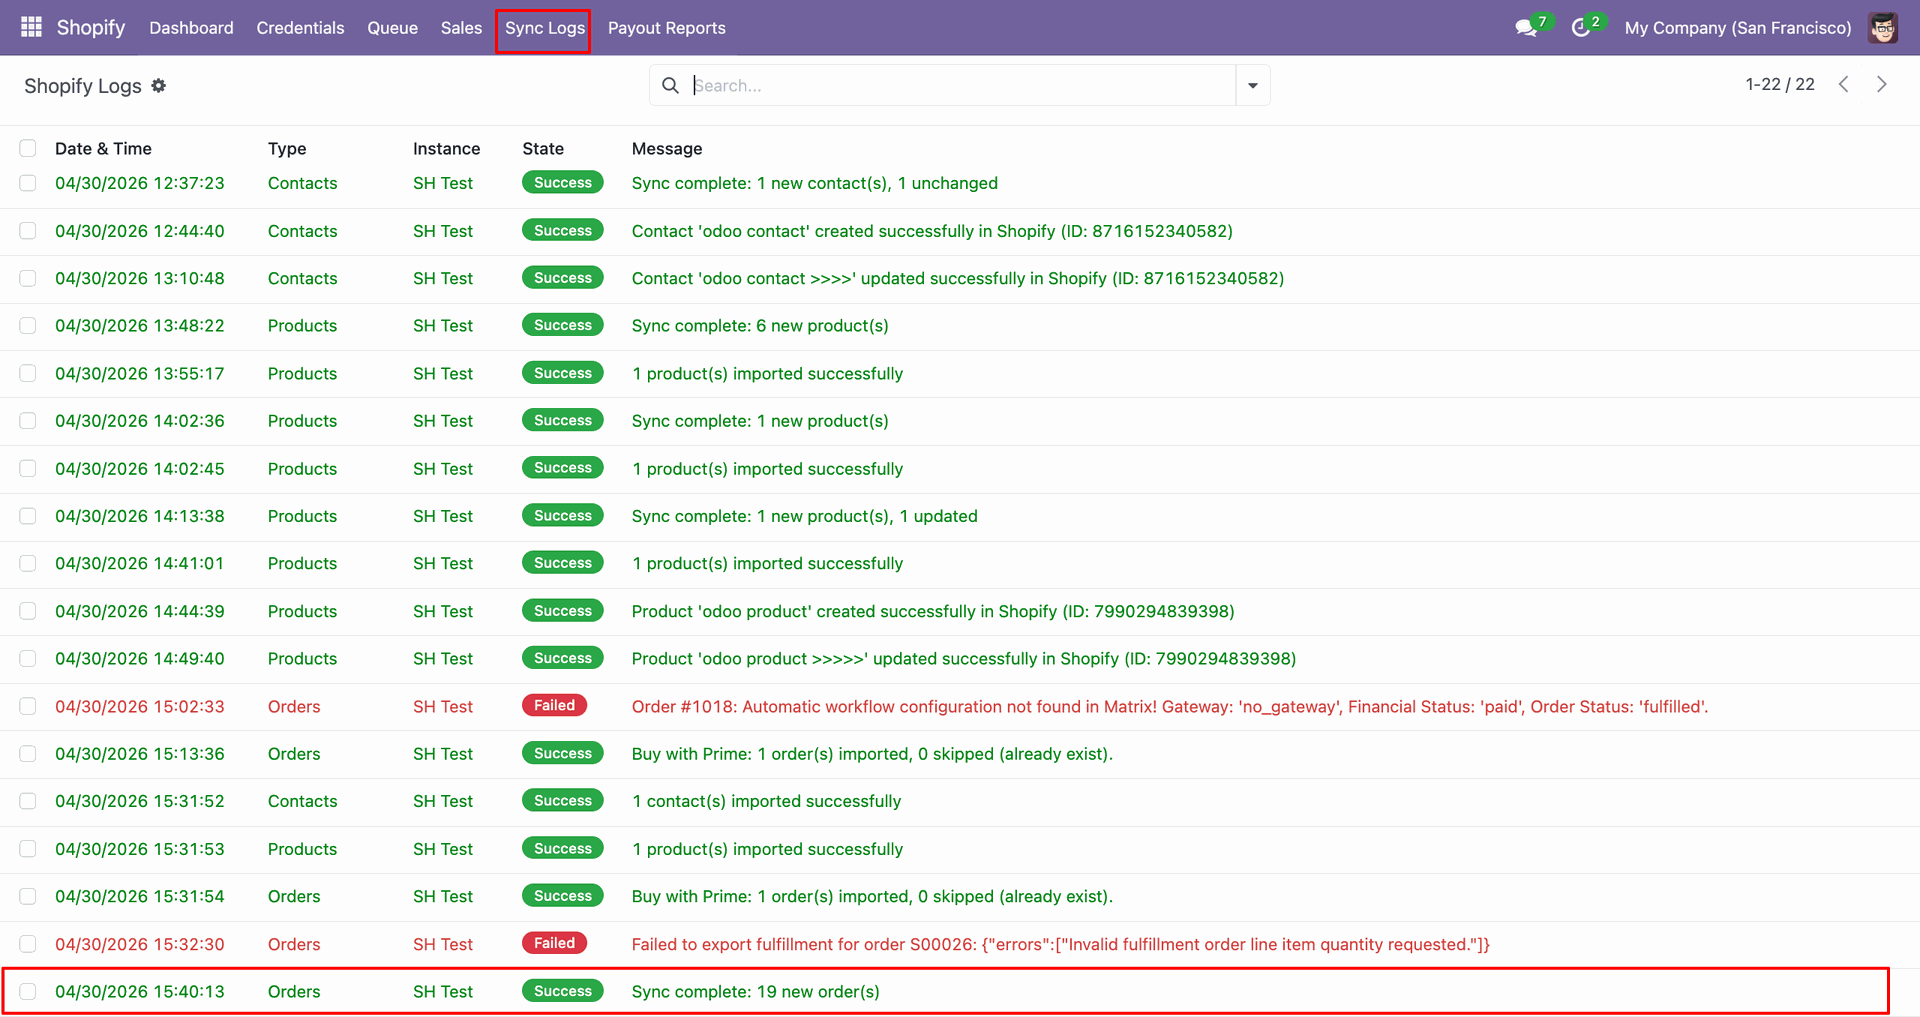Sort by State column header
The width and height of the screenshot is (1920, 1017).
tap(543, 148)
